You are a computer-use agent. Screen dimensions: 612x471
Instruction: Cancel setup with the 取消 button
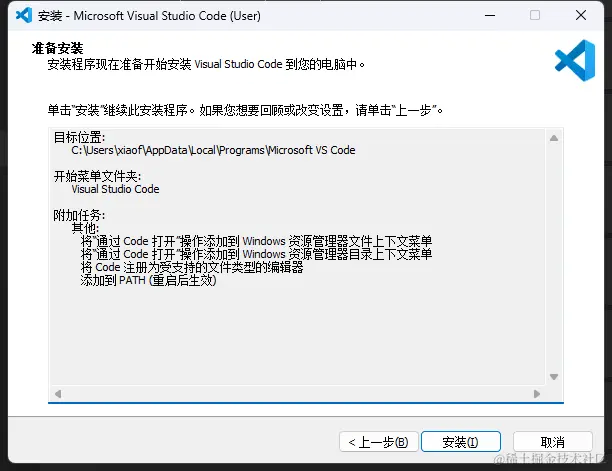[553, 442]
